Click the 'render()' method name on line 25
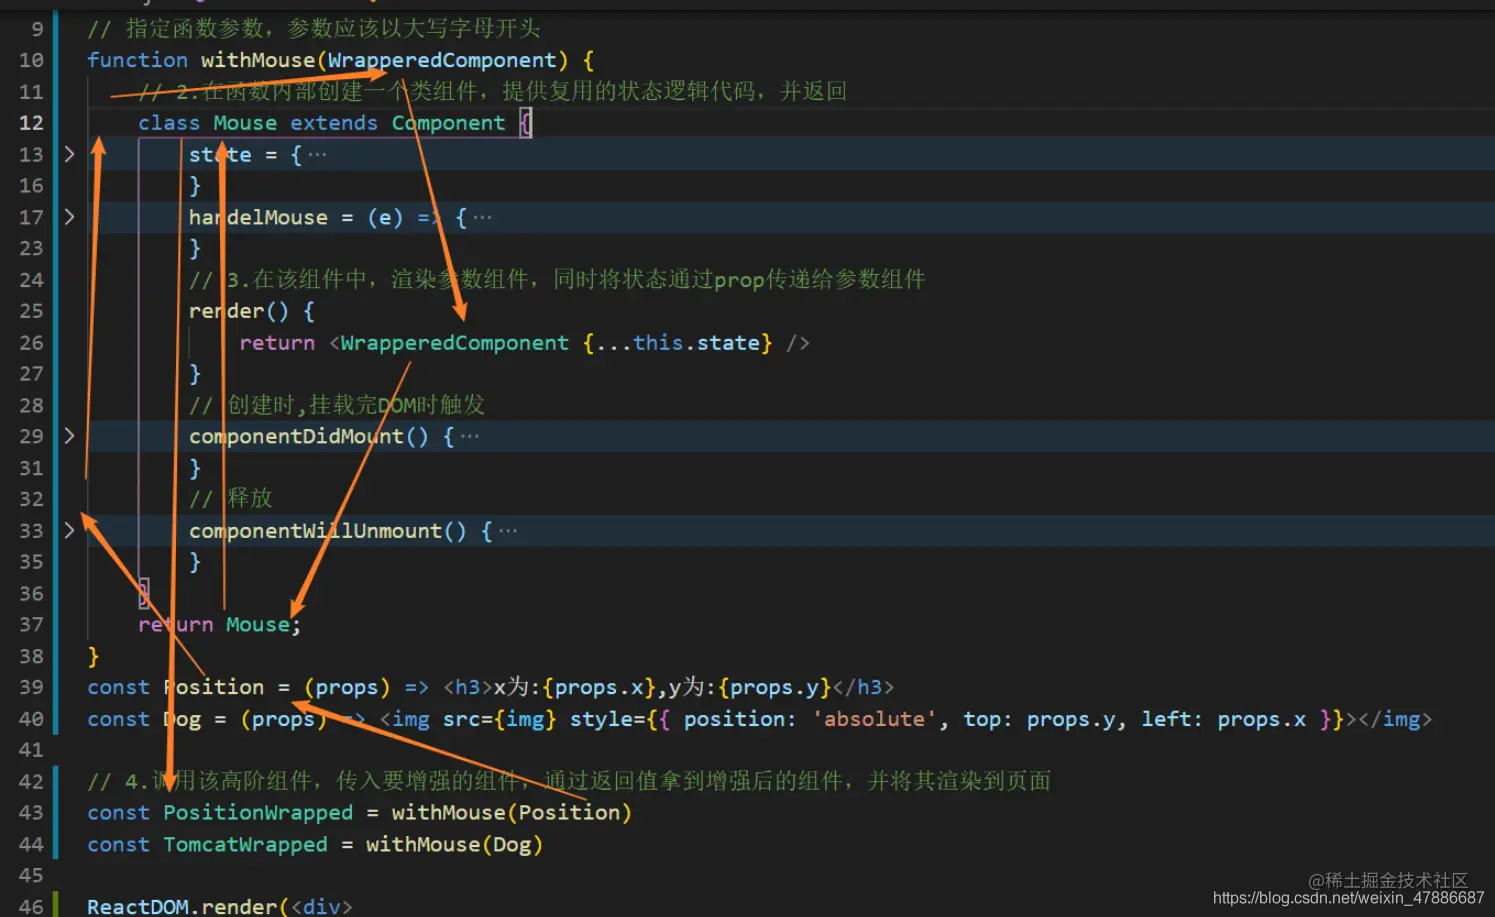The width and height of the screenshot is (1495, 917). pos(239,311)
